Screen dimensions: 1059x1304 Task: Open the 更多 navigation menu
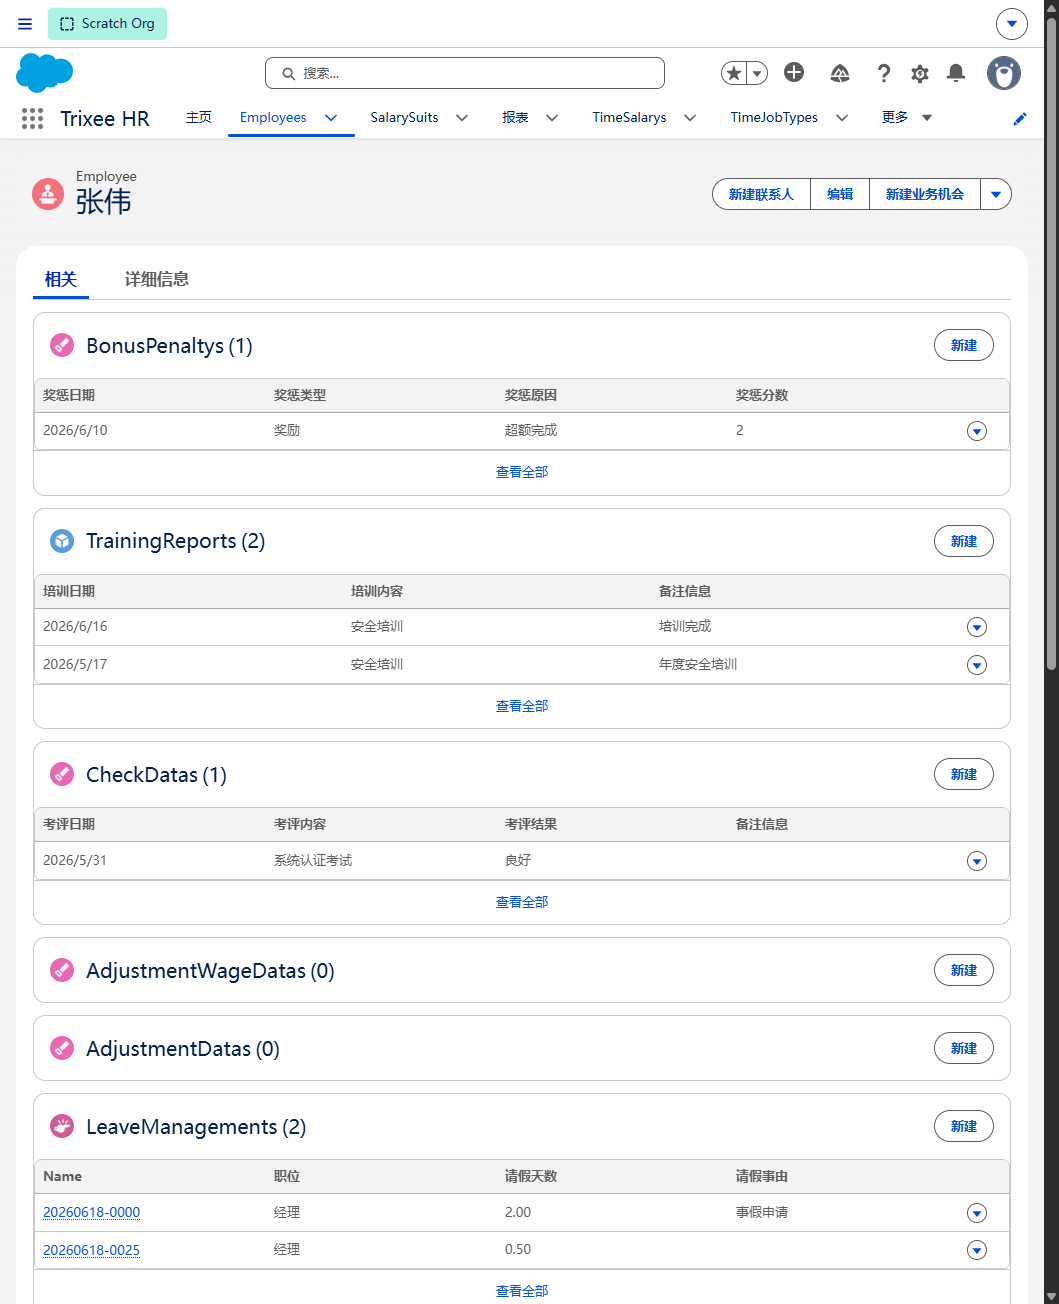pos(907,117)
